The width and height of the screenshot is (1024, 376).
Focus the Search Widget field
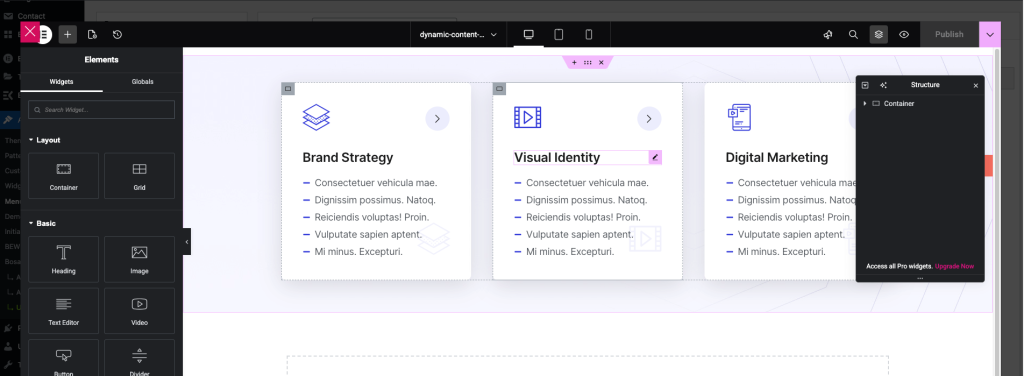point(101,110)
